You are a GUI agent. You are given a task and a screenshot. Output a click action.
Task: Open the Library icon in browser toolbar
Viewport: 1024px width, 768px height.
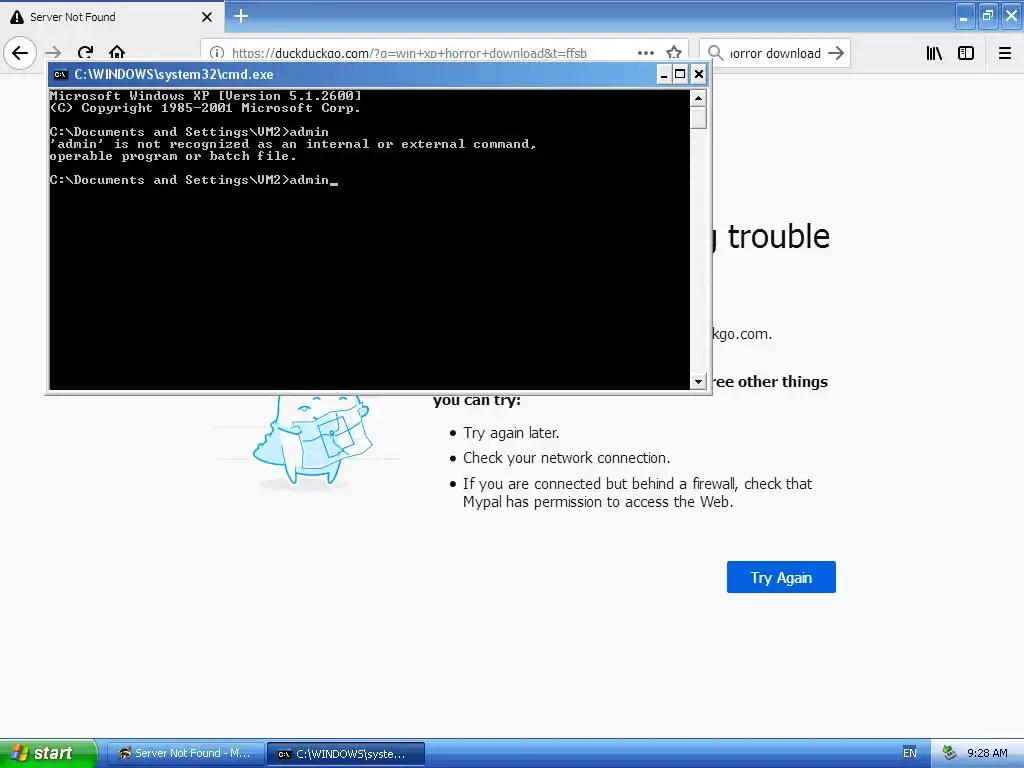pyautogui.click(x=934, y=53)
